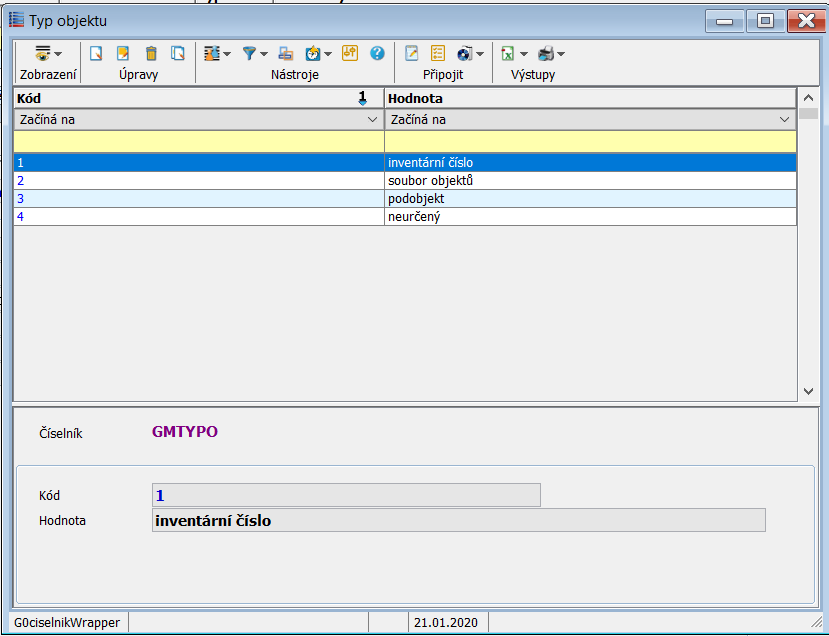Click the trash can delete icon
The image size is (829, 636).
tap(151, 53)
